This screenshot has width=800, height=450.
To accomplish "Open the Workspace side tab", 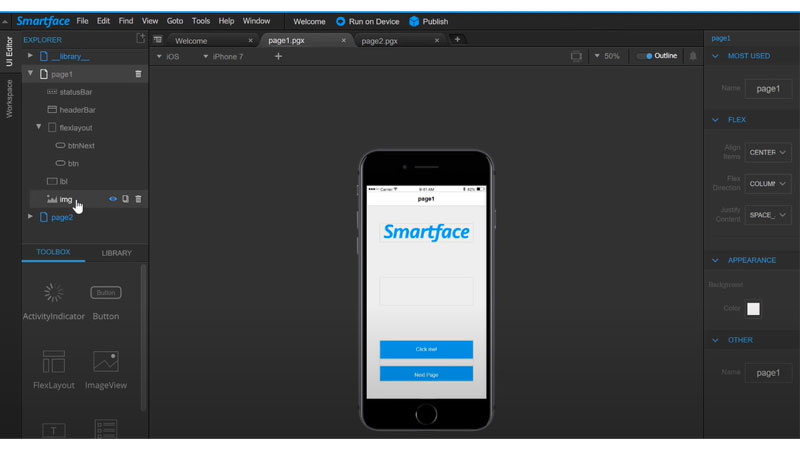I will tap(9, 99).
